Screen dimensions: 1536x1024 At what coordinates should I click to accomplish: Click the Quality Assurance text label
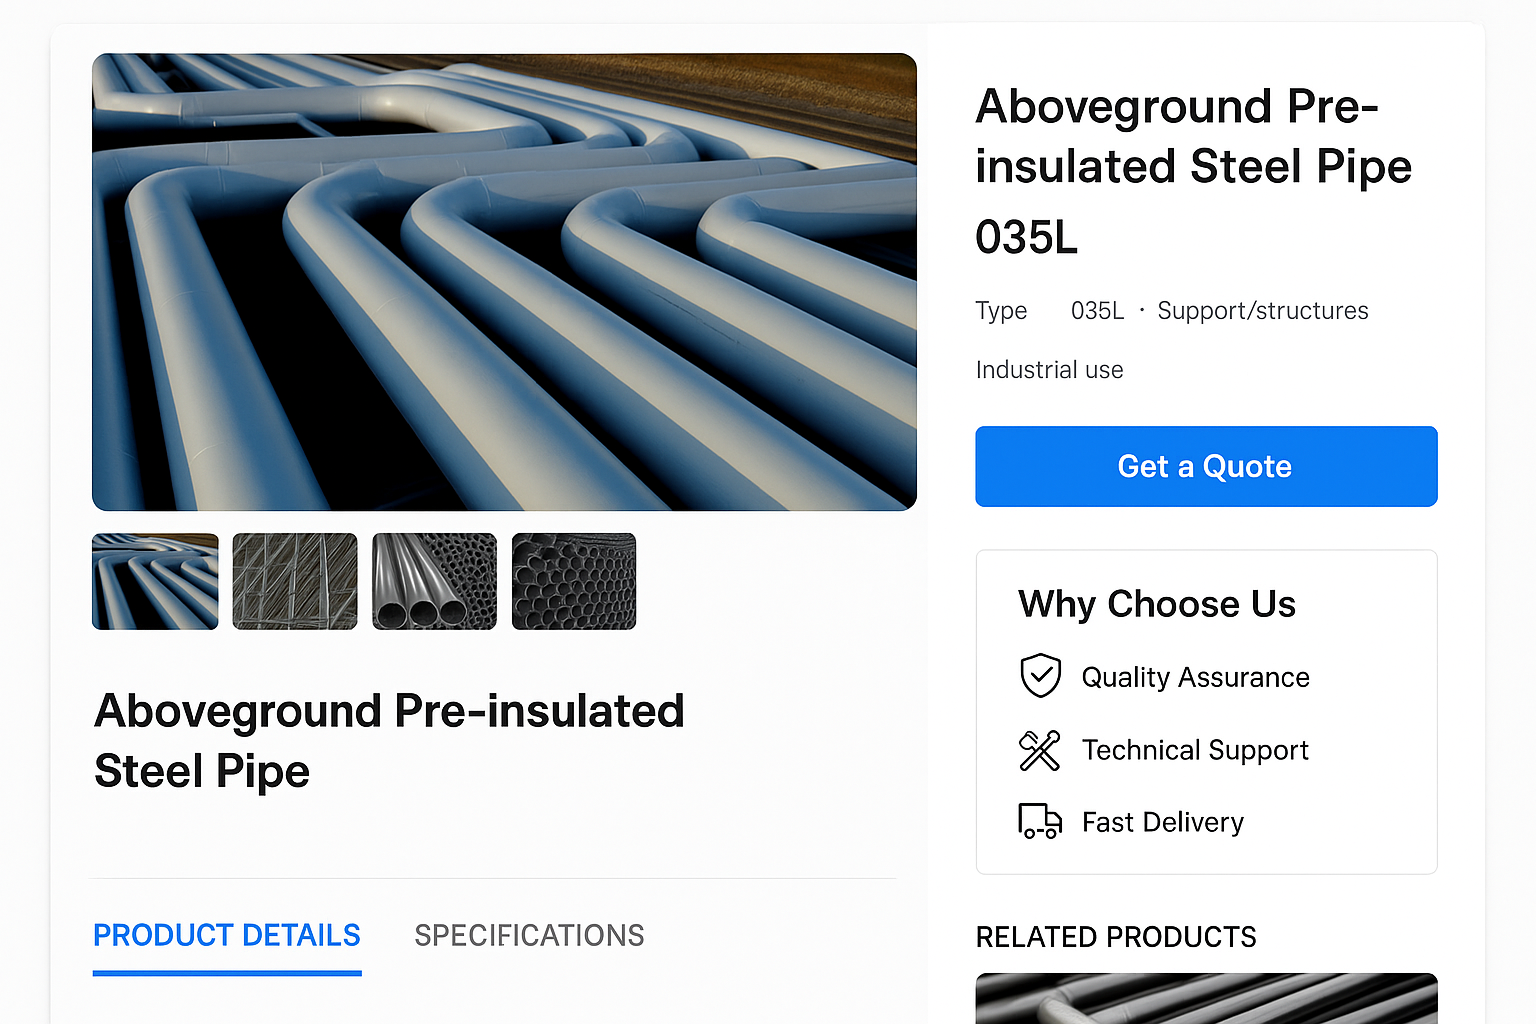[1195, 678]
